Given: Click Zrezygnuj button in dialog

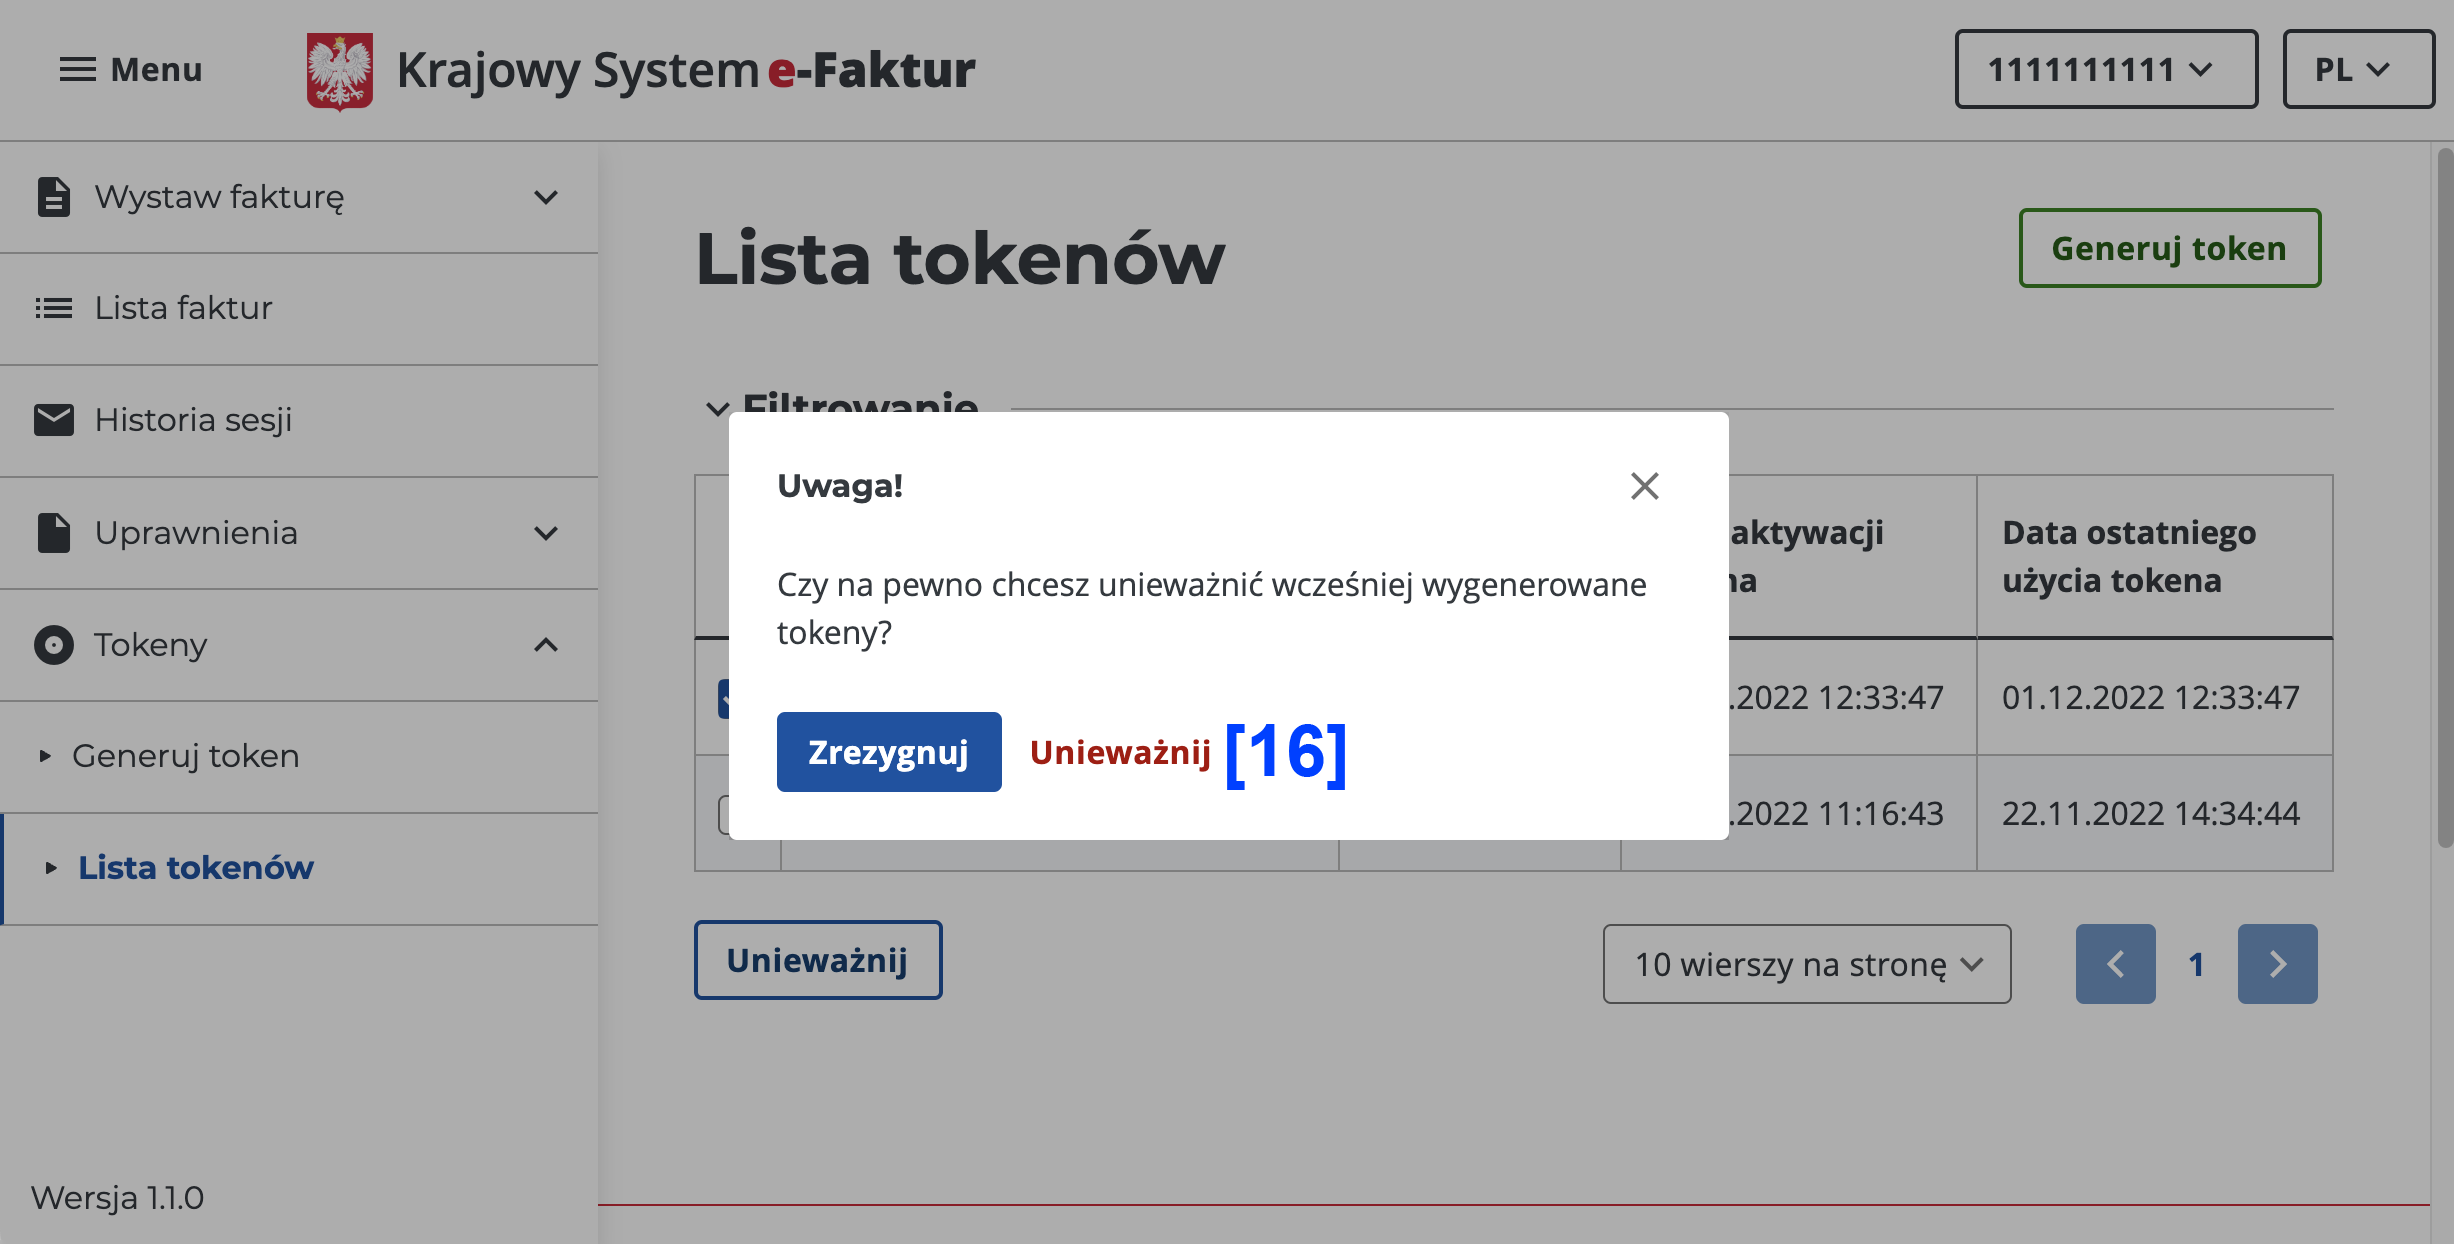Looking at the screenshot, I should (888, 752).
